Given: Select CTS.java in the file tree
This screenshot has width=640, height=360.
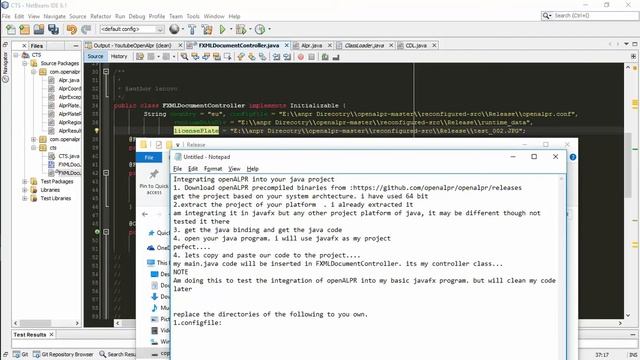Looking at the screenshot, I should 69,156.
